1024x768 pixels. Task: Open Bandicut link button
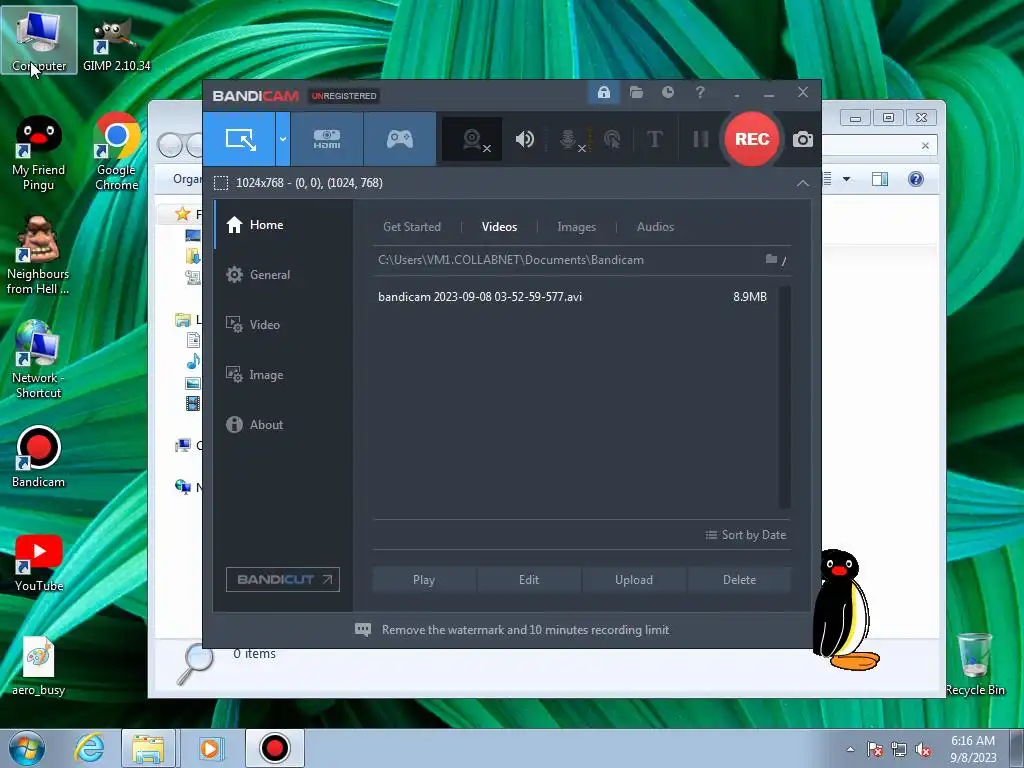(283, 579)
